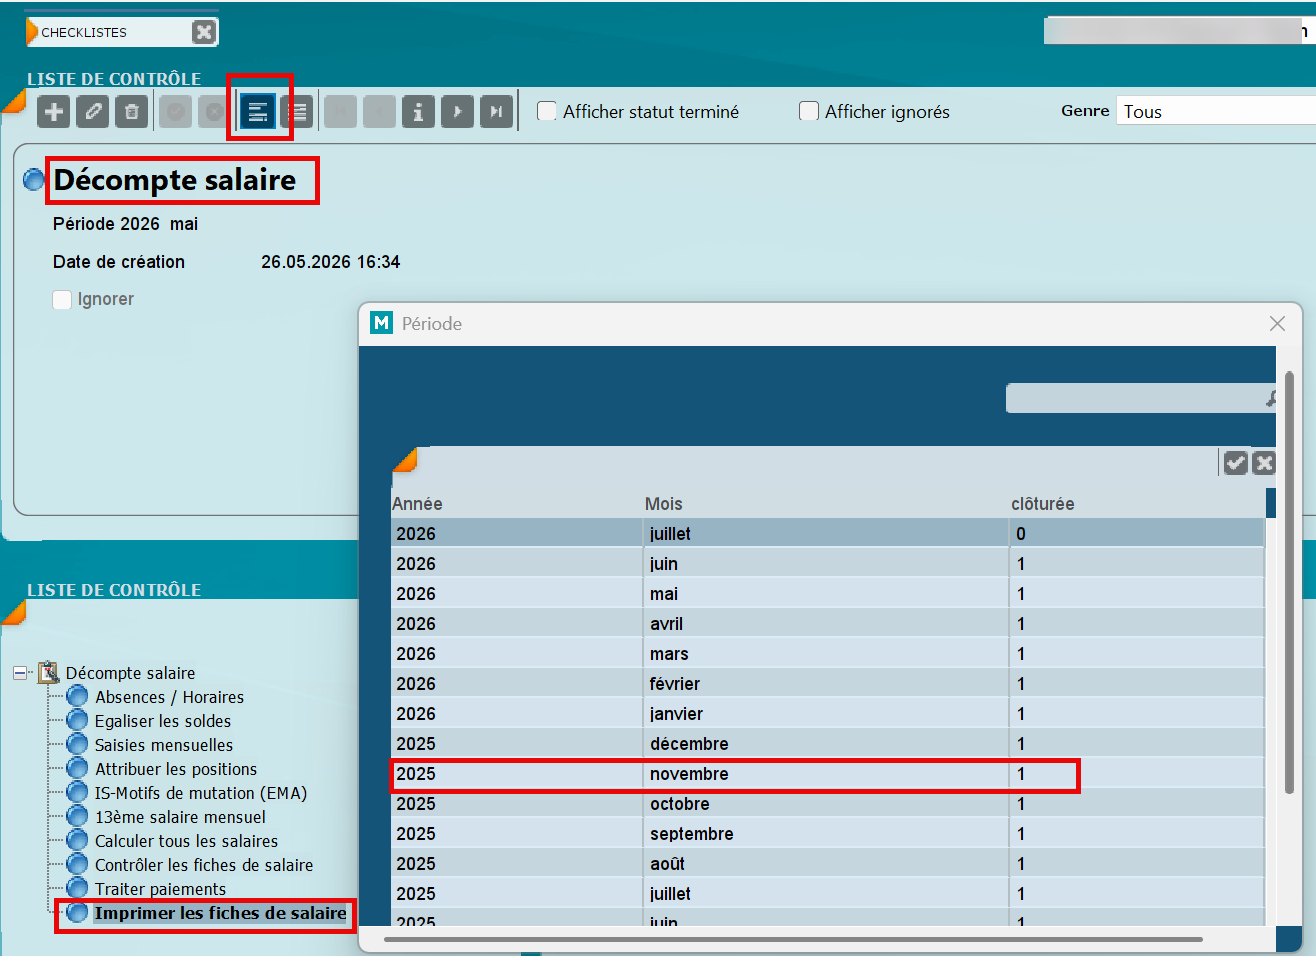This screenshot has width=1316, height=956.
Task: Select Imprimer les fiches de salaire item
Action: 220,913
